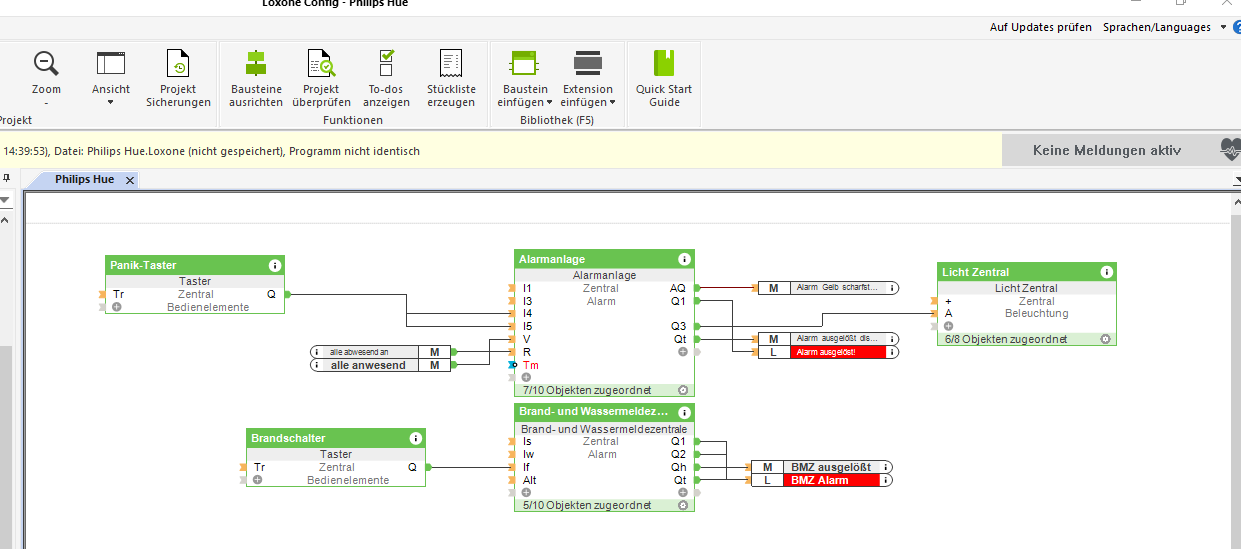This screenshot has height=549, width=1241.
Task: Select the Philips Hue page tab
Action: pyautogui.click(x=85, y=180)
